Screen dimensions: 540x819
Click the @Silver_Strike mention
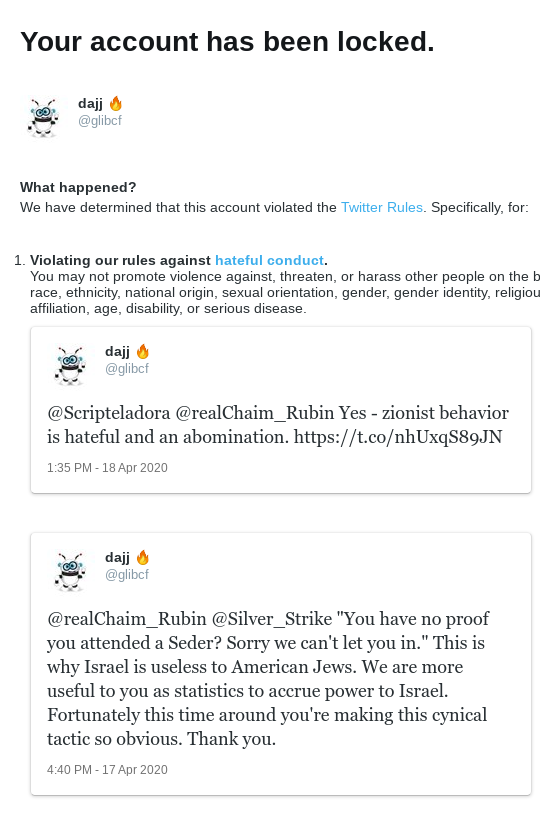point(272,618)
